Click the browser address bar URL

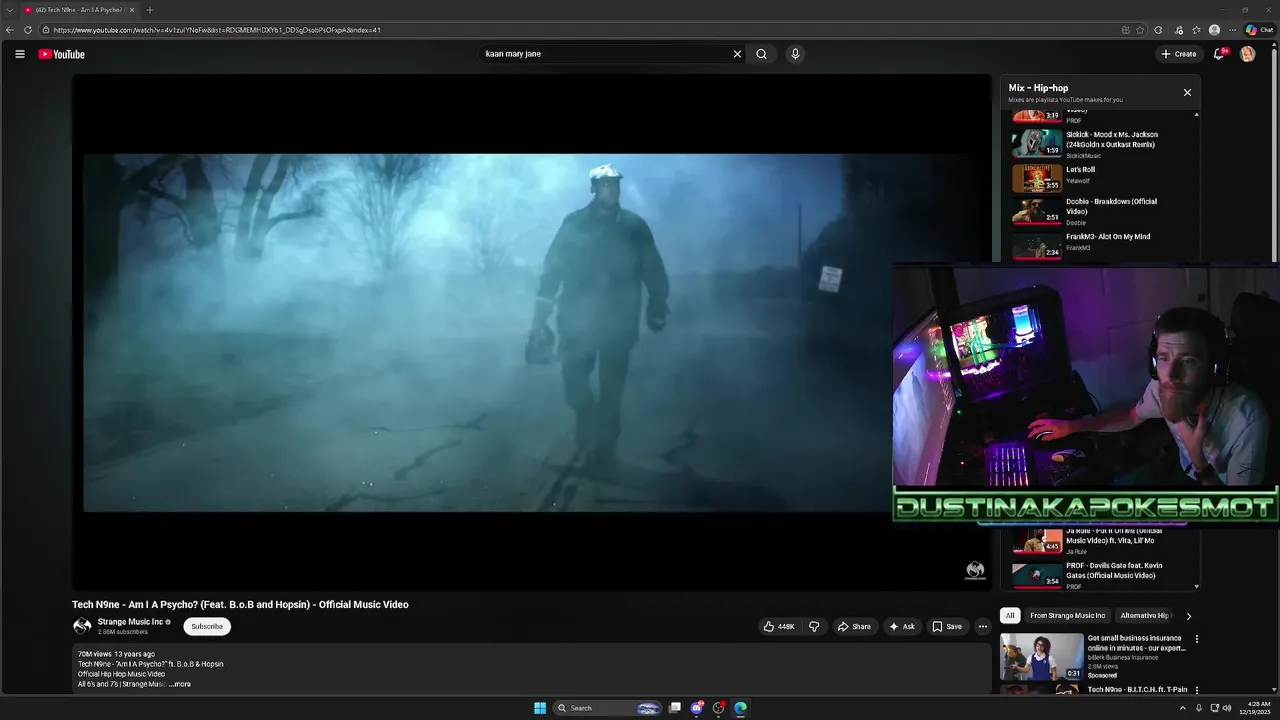click(217, 30)
